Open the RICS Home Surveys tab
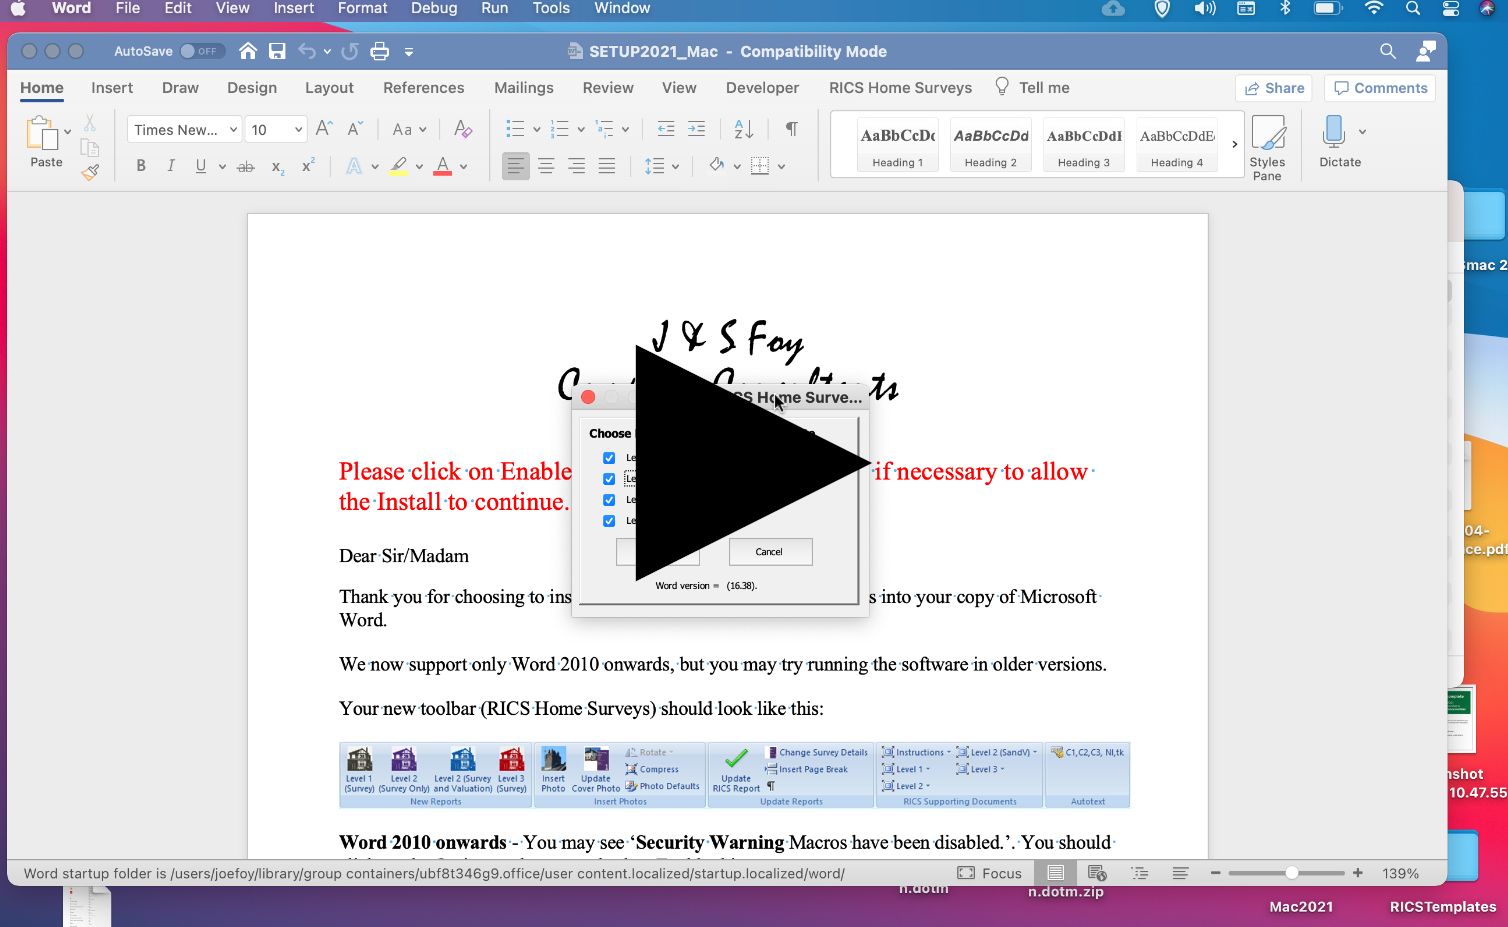The image size is (1508, 927). tap(900, 88)
